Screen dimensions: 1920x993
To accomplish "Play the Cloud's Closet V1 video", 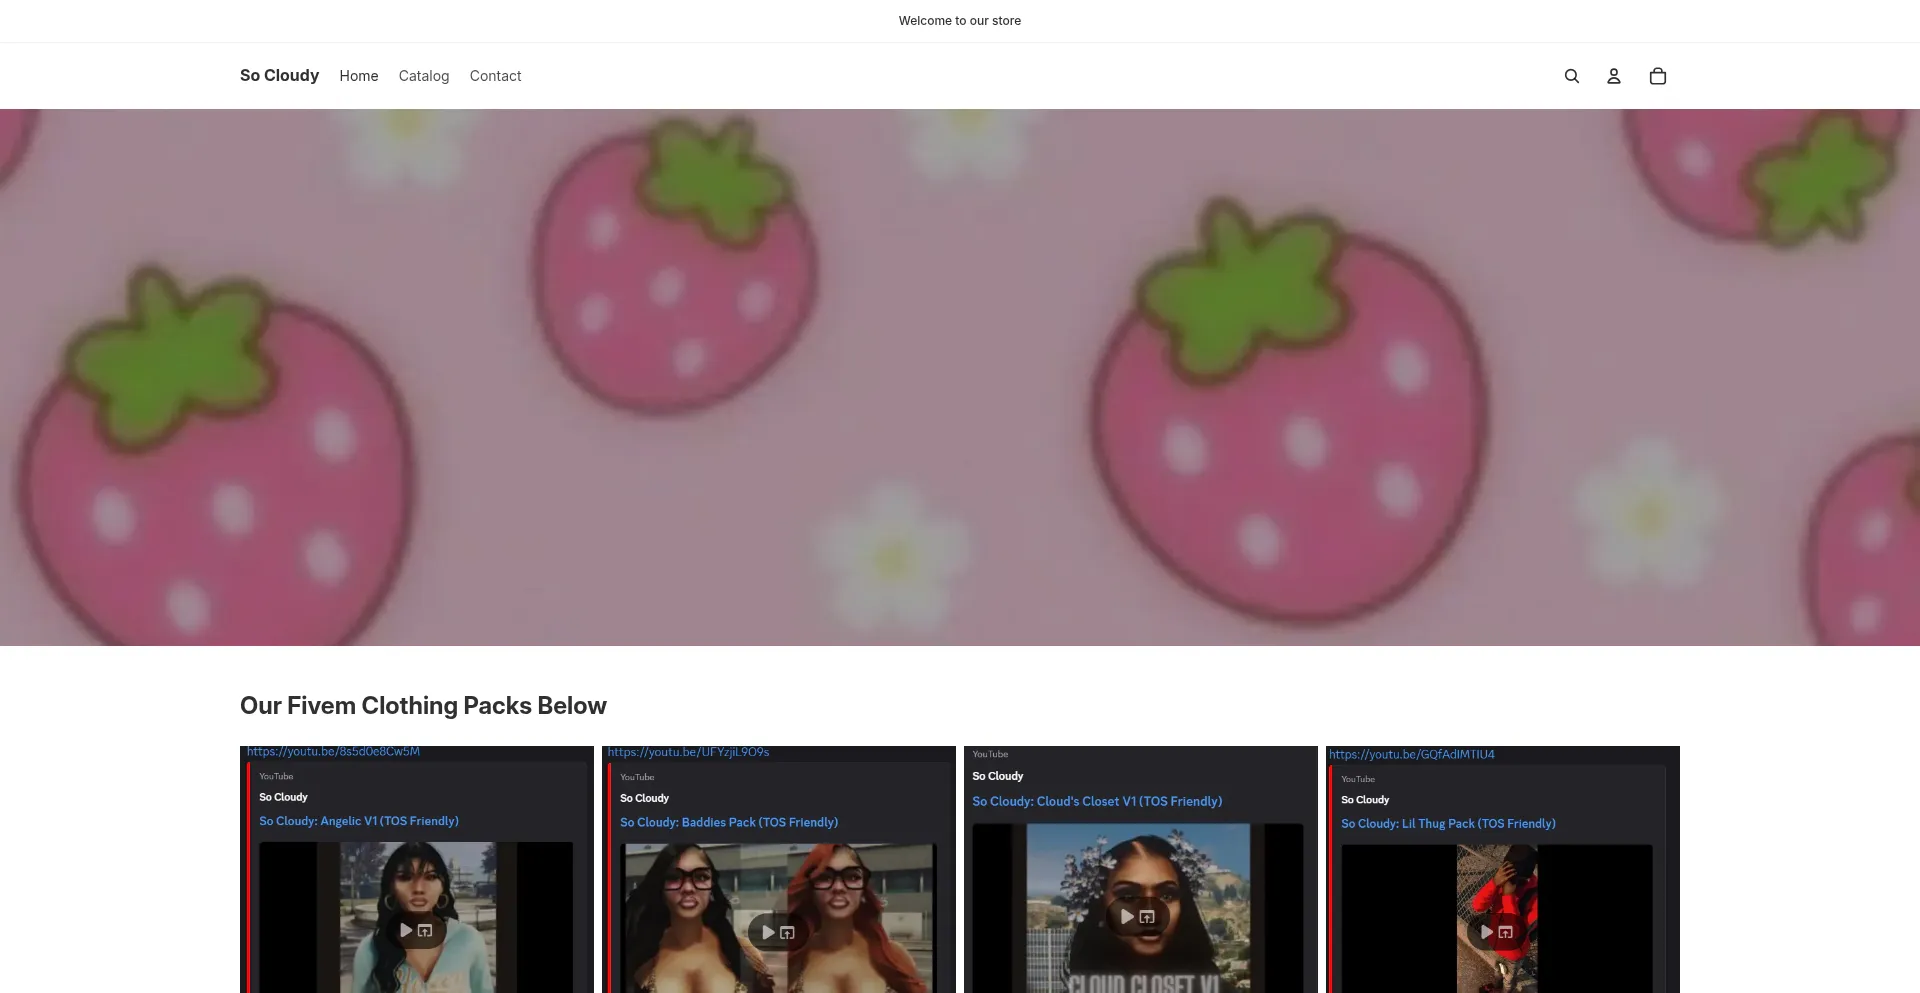I will (x=1127, y=916).
